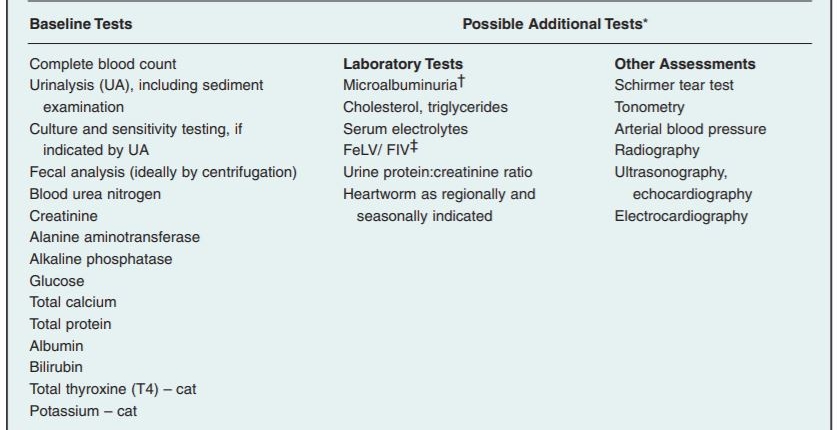
Task: Click Arterial blood pressure
Action: pyautogui.click(x=690, y=129)
